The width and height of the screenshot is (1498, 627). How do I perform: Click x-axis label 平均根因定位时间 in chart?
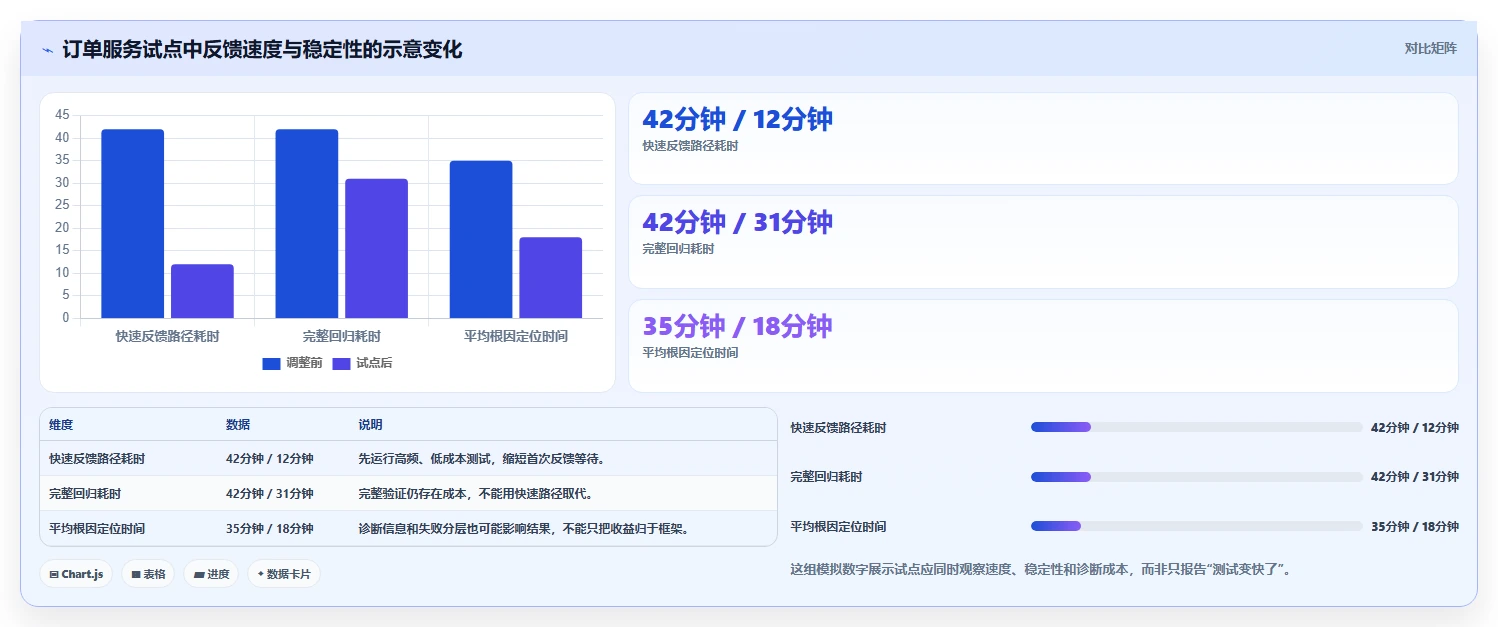[516, 336]
